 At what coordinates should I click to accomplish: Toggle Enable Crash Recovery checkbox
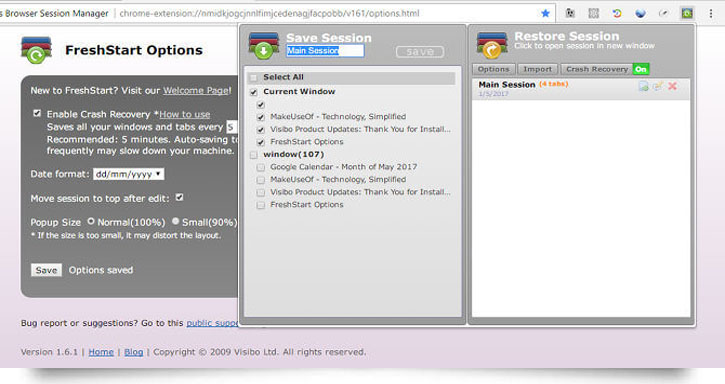coord(37,113)
